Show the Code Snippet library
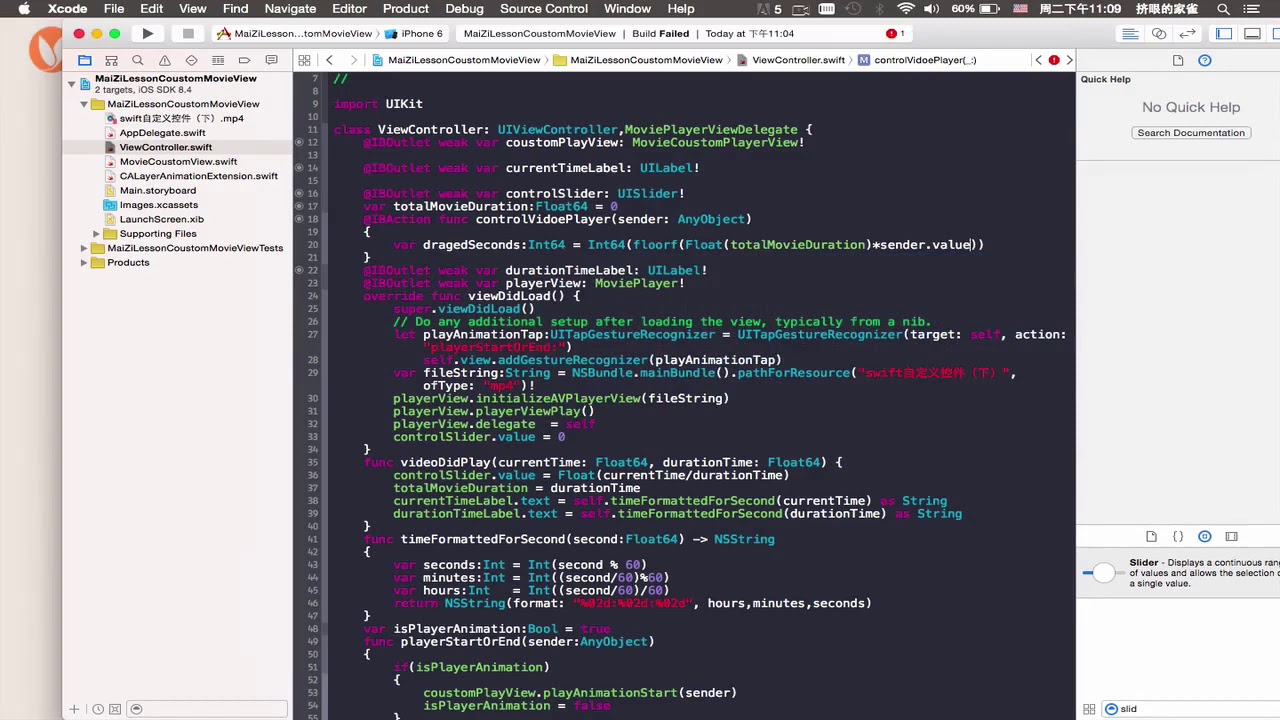This screenshot has width=1280, height=720. pyautogui.click(x=1178, y=537)
